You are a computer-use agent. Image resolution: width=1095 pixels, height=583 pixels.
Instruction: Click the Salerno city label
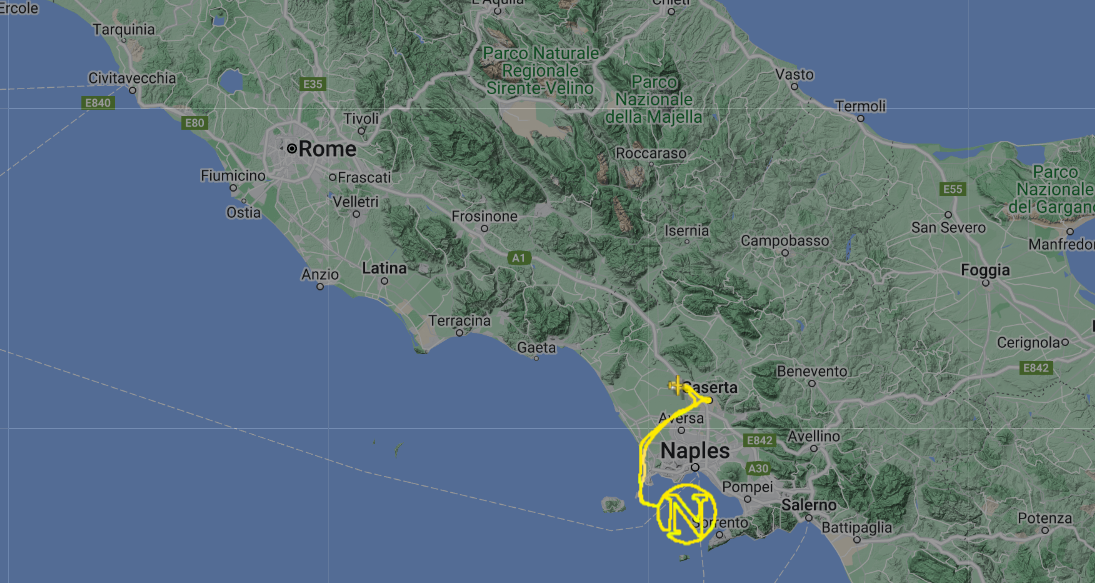[809, 504]
